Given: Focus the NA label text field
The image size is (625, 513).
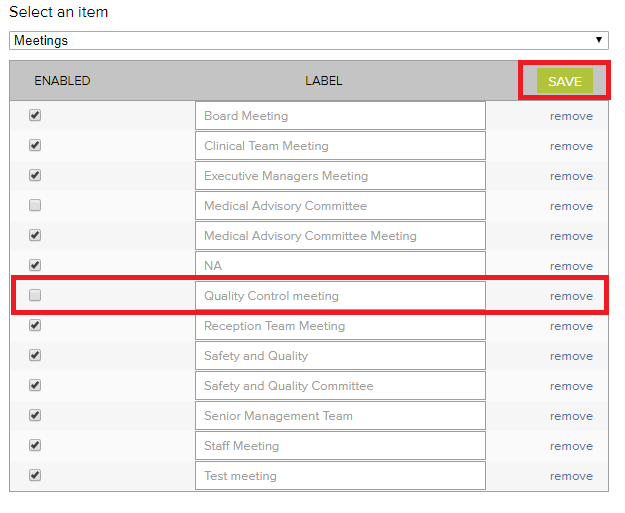Looking at the screenshot, I should 340,266.
